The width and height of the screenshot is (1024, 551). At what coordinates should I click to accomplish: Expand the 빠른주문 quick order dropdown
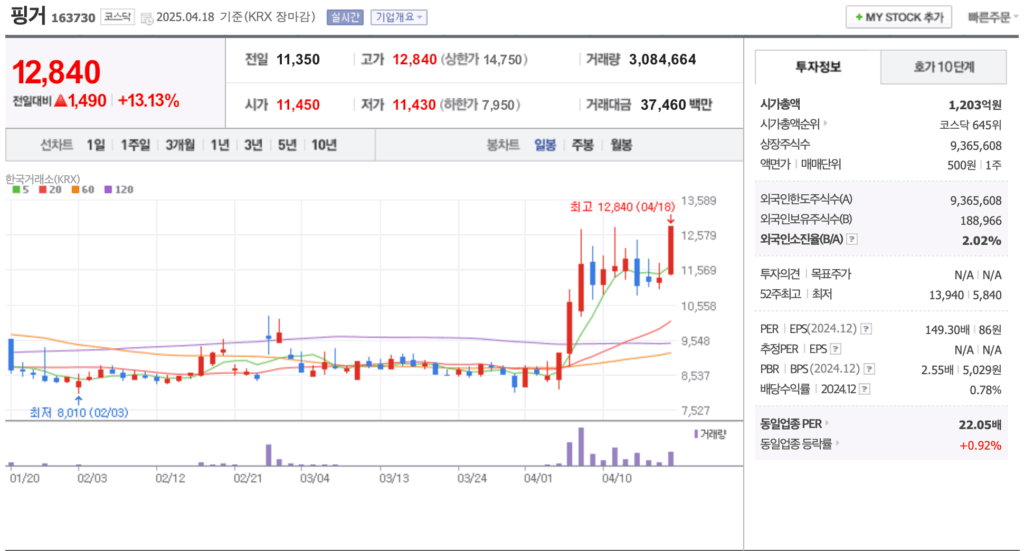[x=993, y=17]
